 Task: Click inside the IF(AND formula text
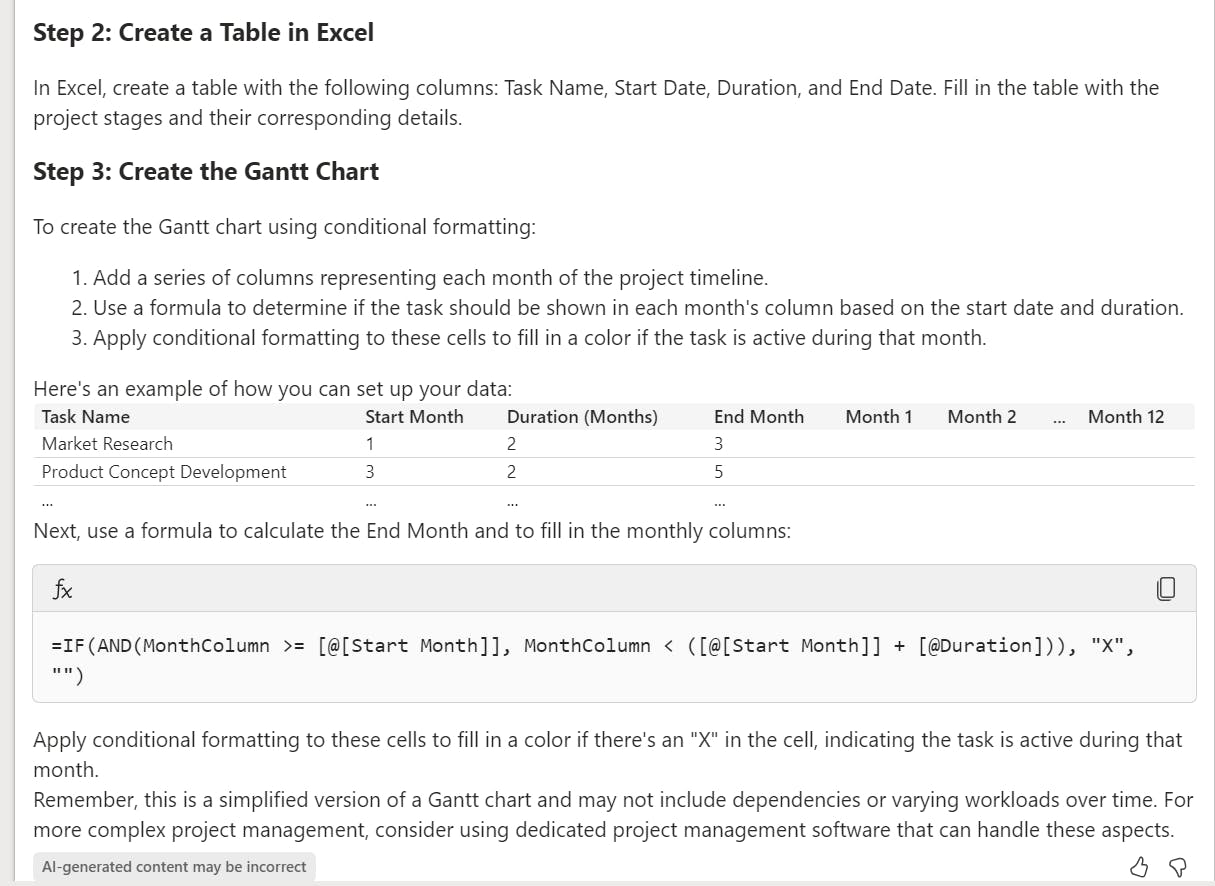point(592,646)
